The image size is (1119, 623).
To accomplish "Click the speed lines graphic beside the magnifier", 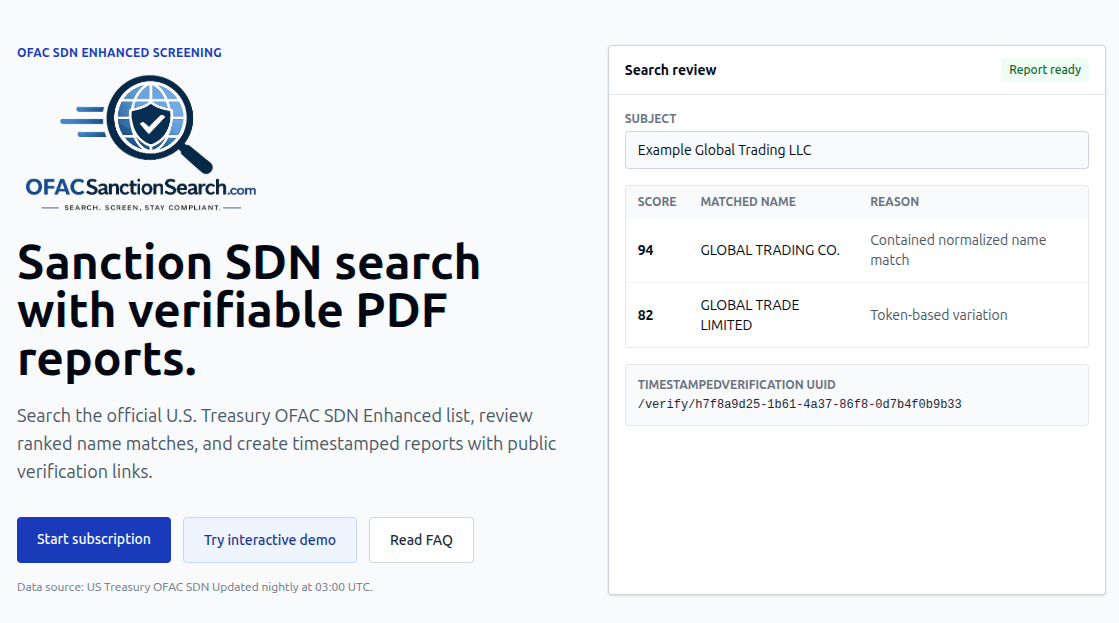I will [x=85, y=122].
